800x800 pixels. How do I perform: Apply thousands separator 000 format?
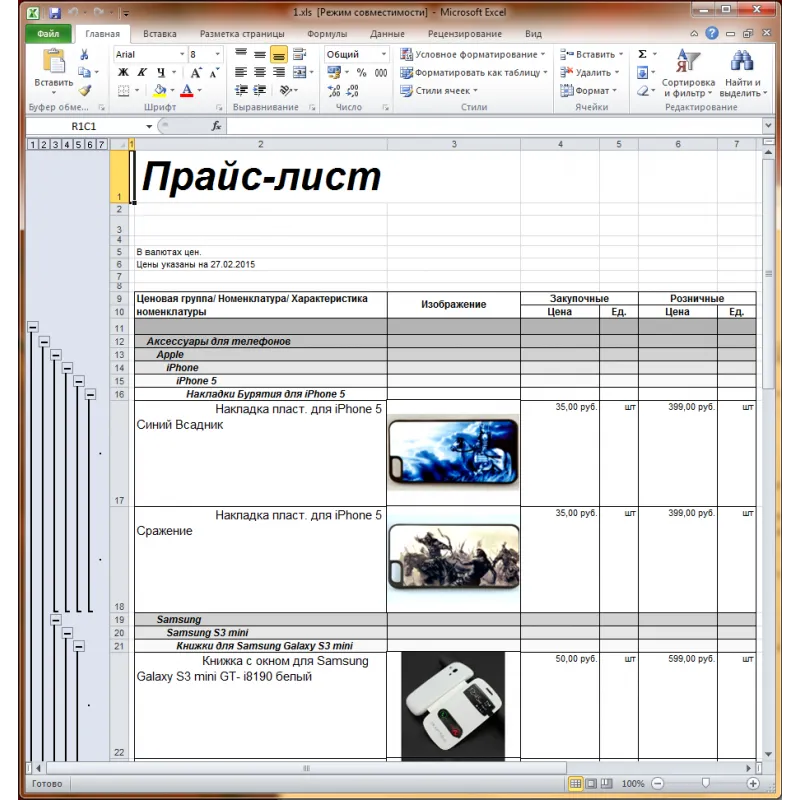(x=381, y=72)
